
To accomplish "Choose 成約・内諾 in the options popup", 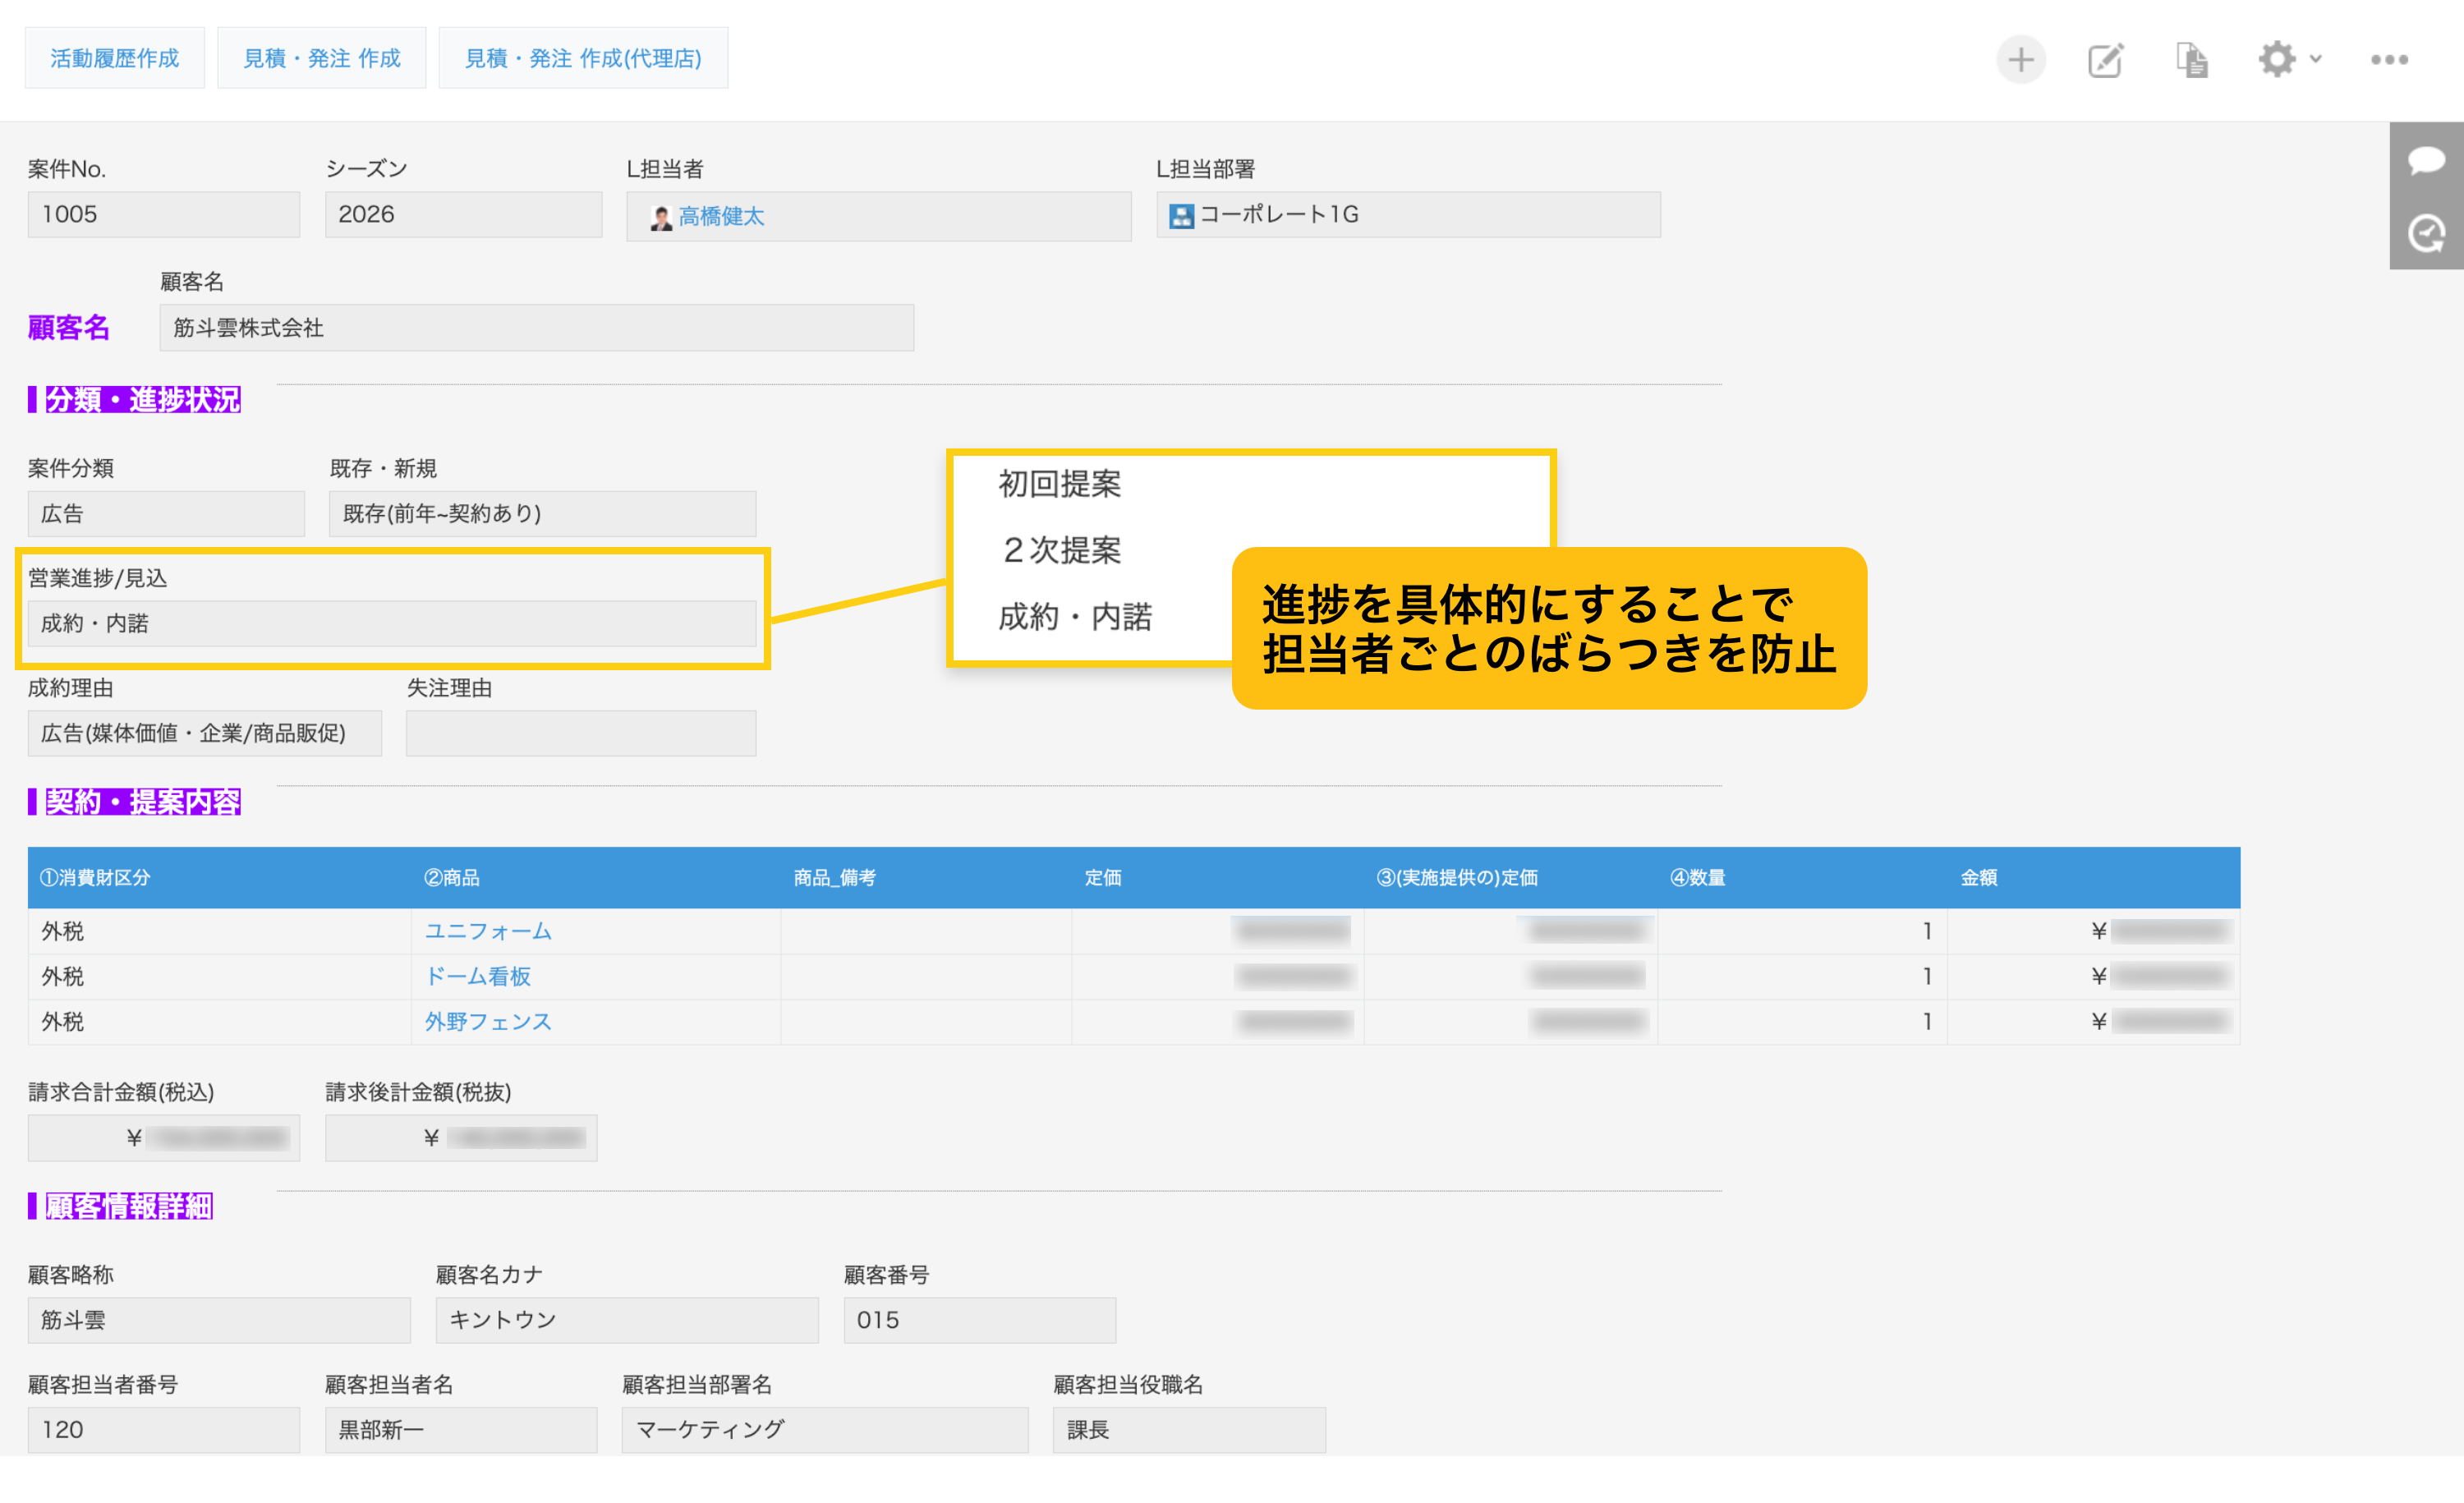I will (x=1075, y=616).
